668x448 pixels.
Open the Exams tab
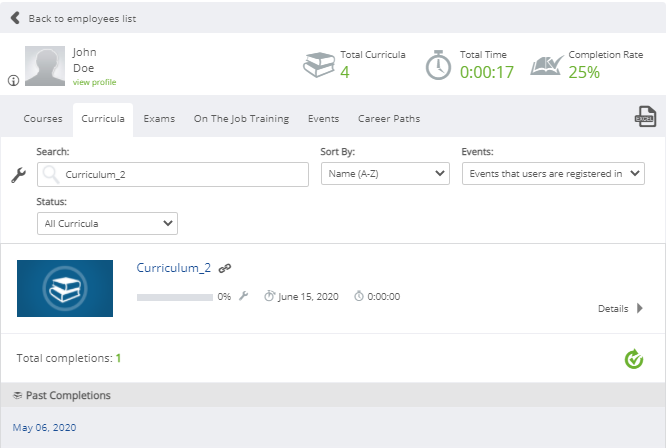[x=159, y=119]
